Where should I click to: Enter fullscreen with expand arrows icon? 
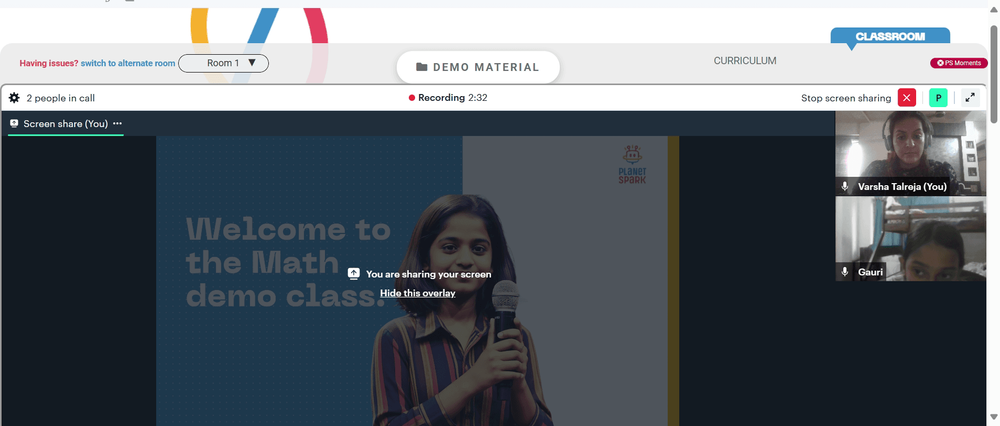coord(970,98)
